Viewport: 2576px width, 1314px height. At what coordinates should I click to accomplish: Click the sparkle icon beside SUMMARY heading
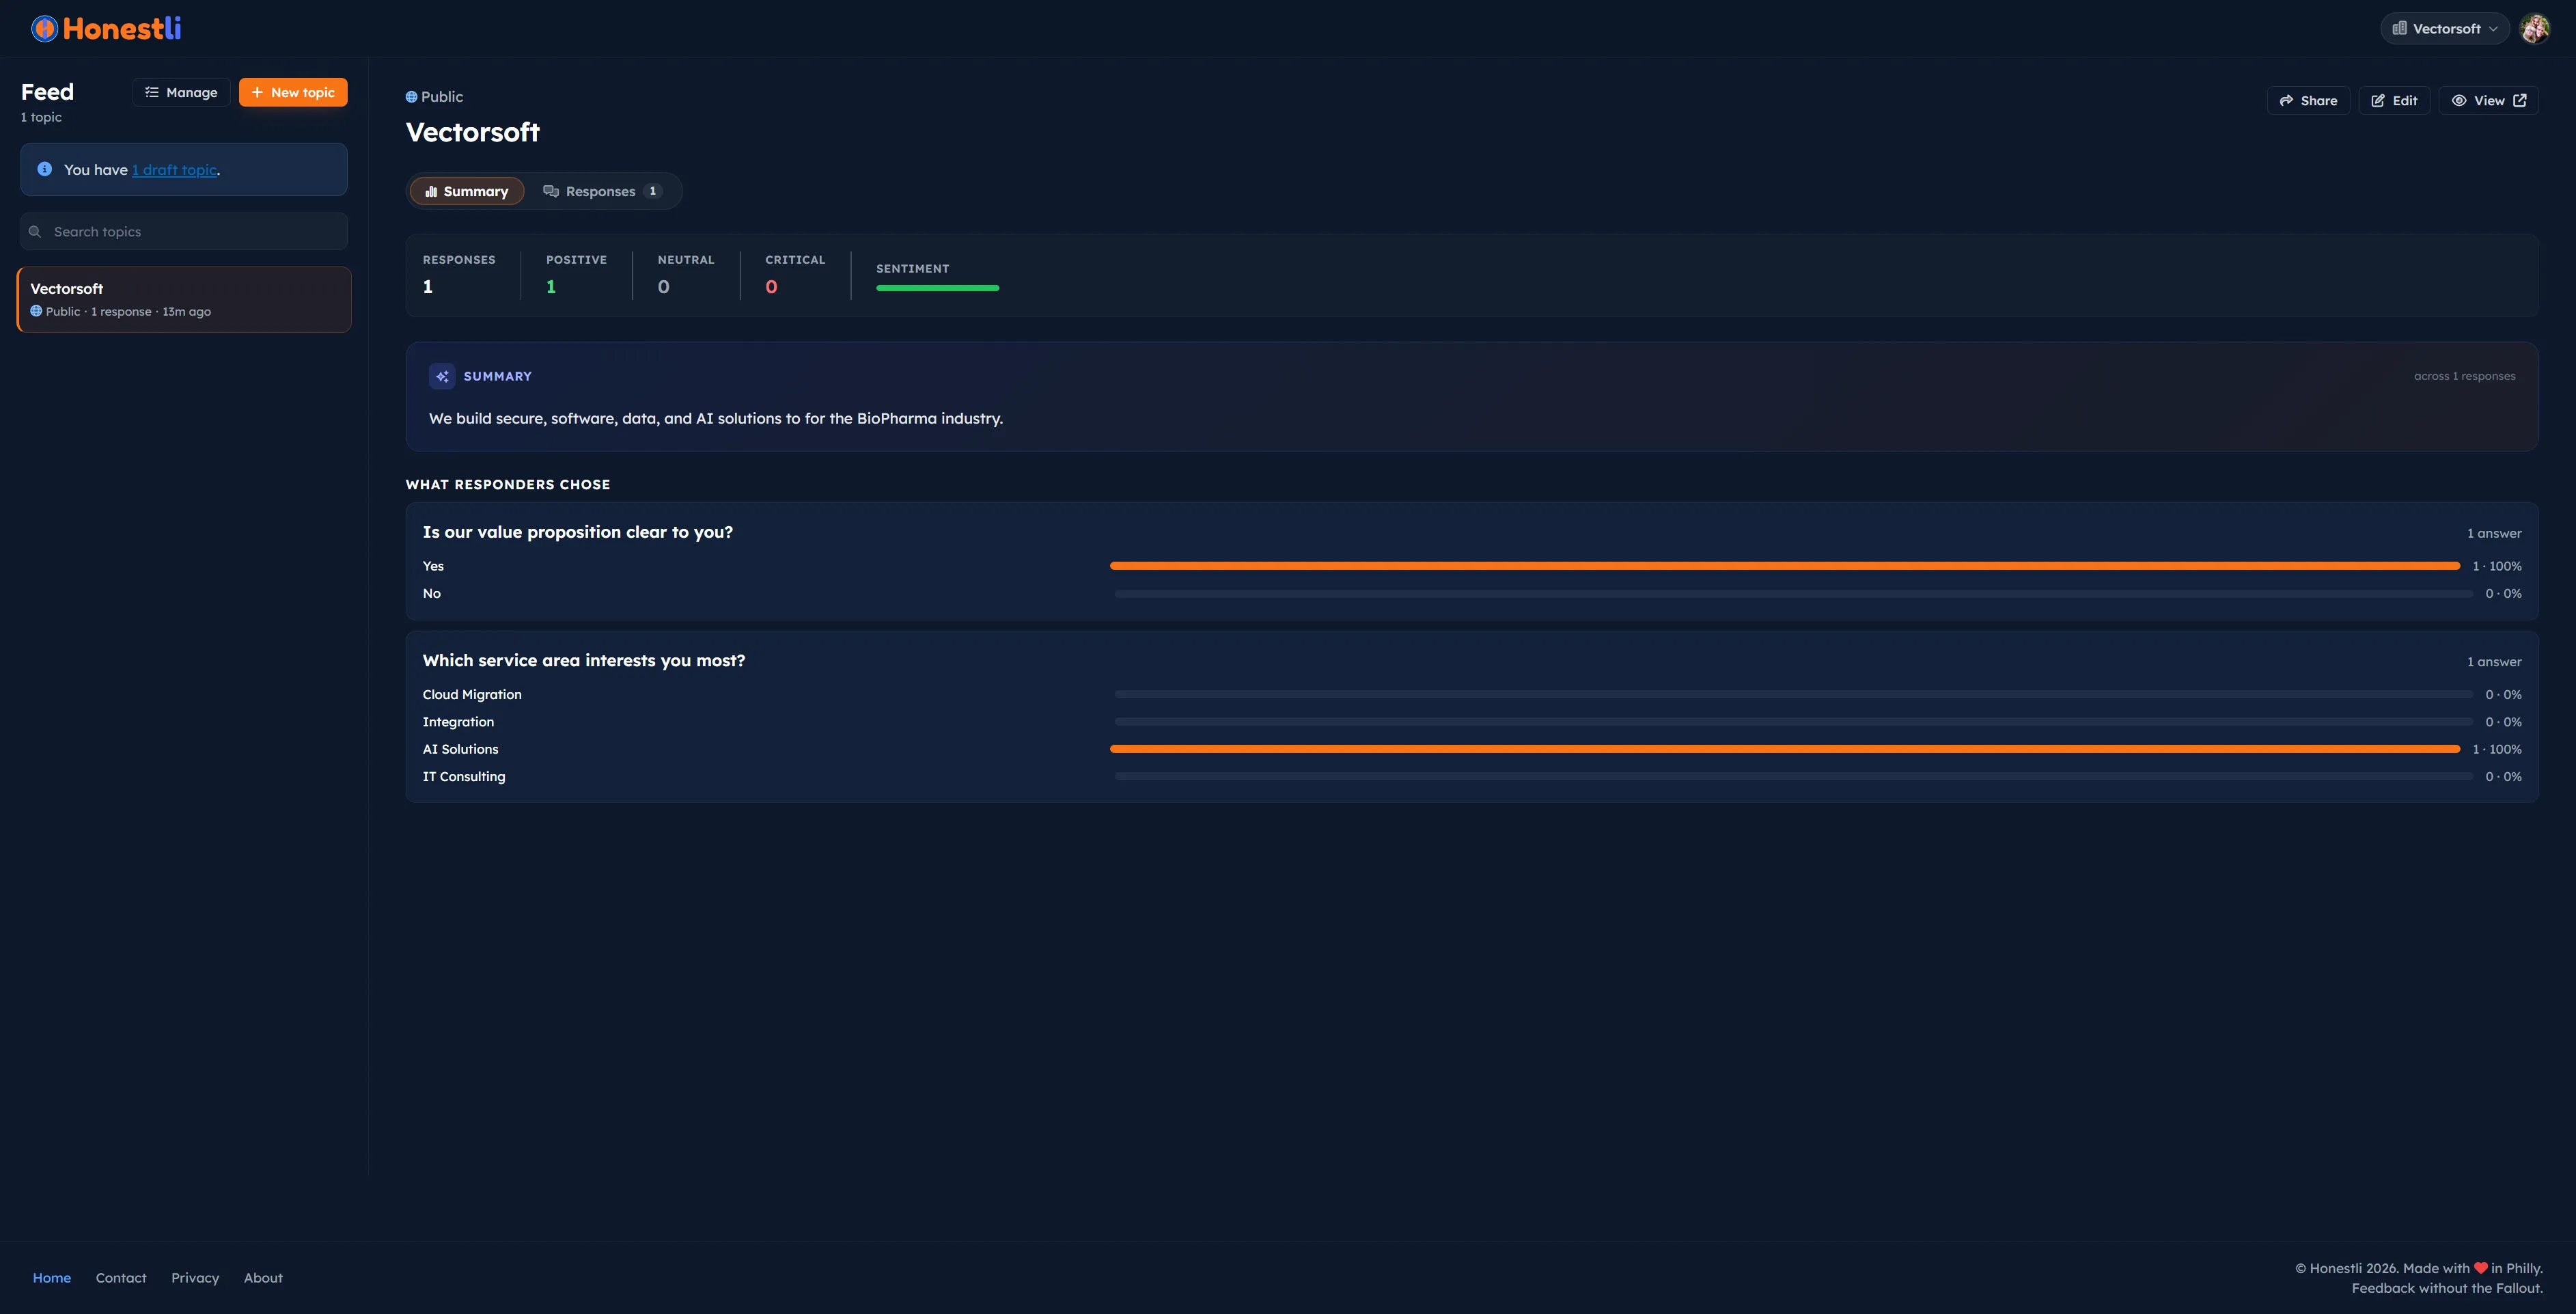442,376
